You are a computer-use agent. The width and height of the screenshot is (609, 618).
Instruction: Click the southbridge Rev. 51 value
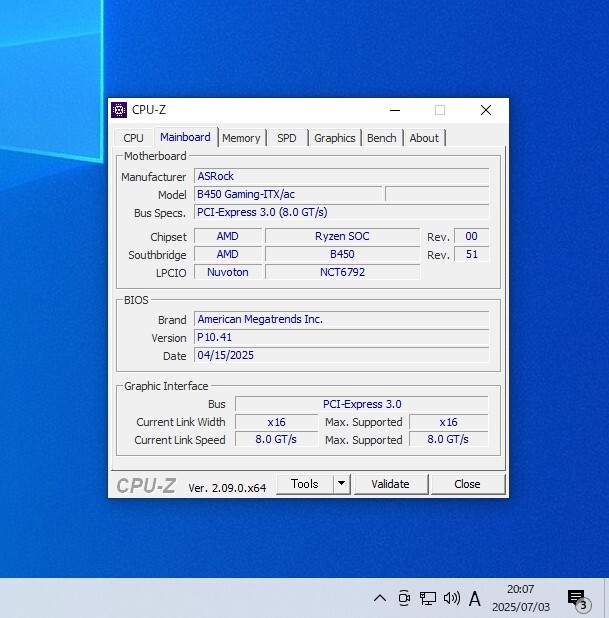point(471,254)
